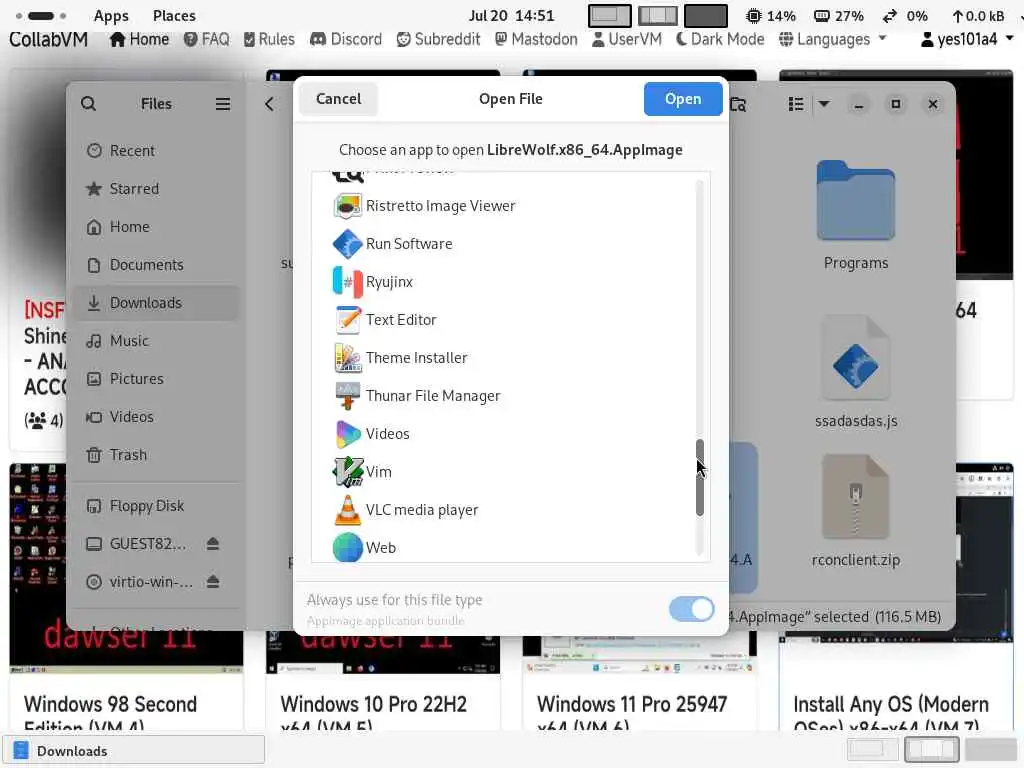Open Floppy Disk in Files sidebar

[x=155, y=505]
